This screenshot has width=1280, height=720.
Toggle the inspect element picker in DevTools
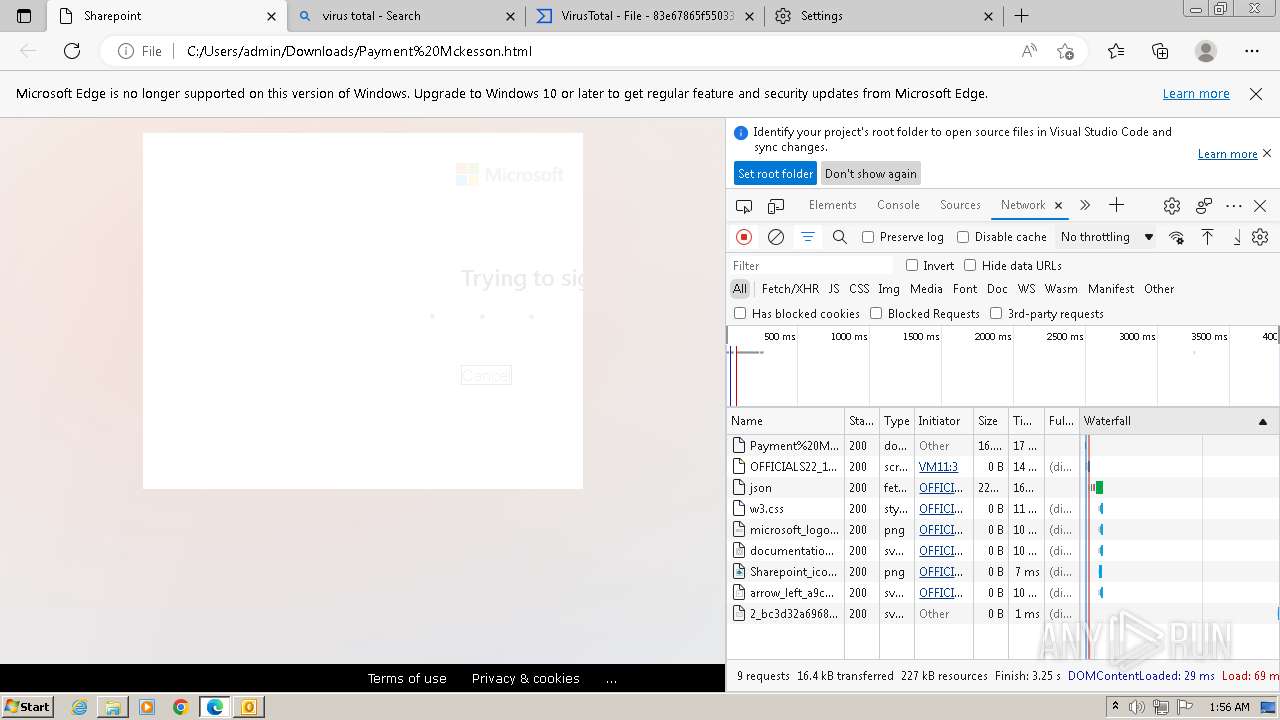pos(744,206)
